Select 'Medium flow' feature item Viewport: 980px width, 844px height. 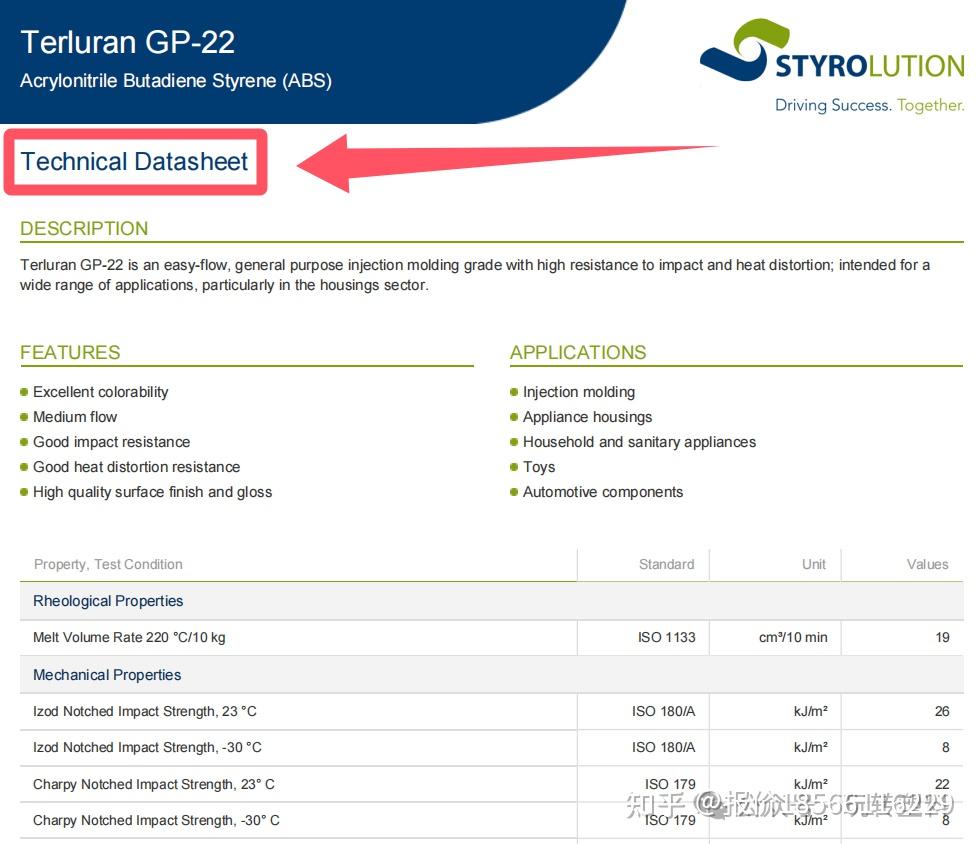(x=75, y=417)
